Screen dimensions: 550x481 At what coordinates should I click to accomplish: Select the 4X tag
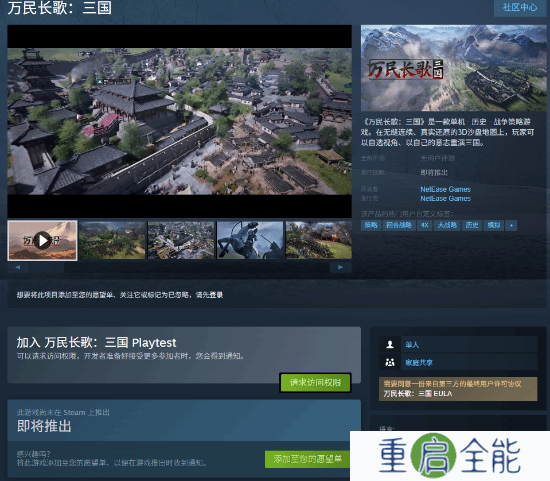click(424, 225)
